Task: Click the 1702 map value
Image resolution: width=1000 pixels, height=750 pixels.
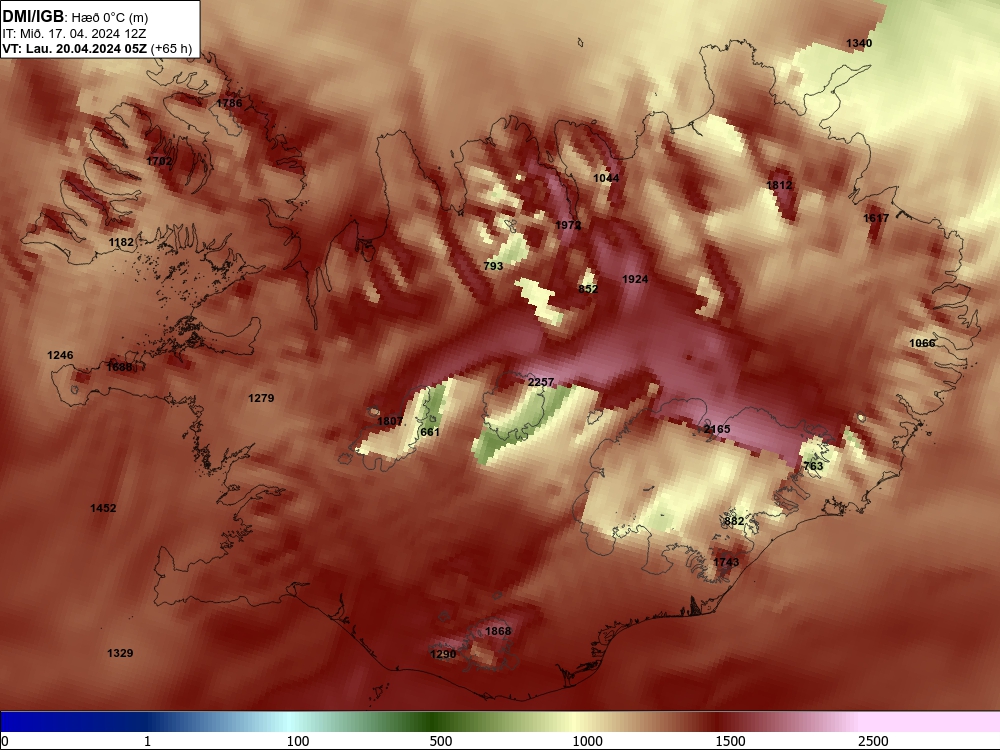Action: [x=159, y=161]
